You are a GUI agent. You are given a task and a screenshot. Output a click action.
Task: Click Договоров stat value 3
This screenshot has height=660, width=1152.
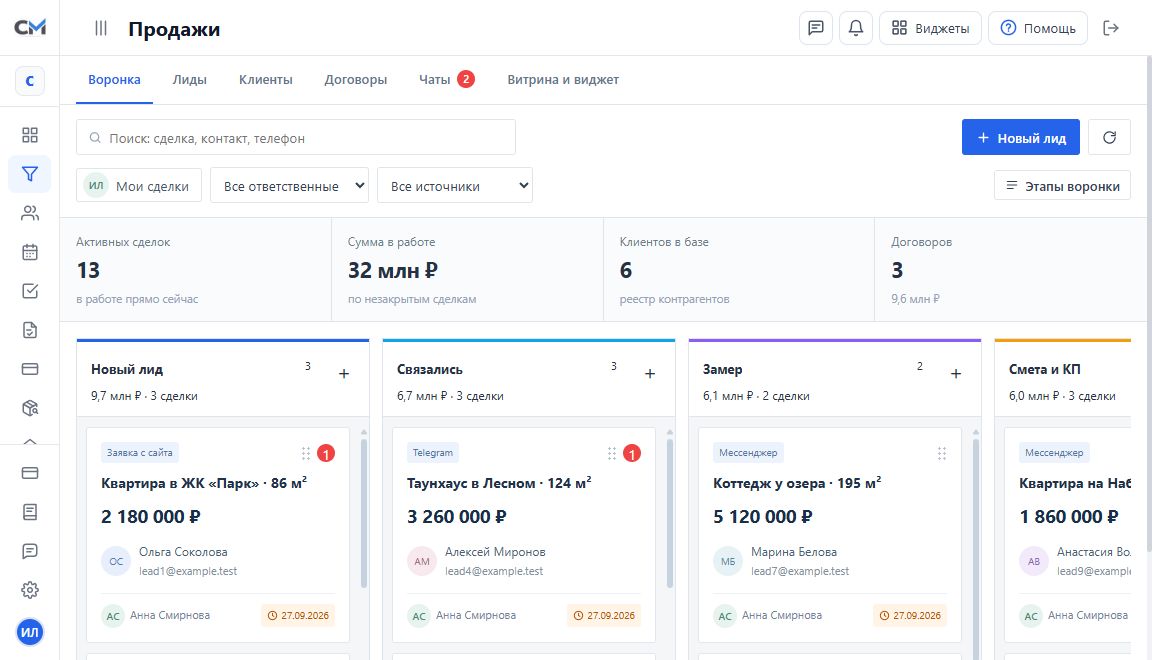click(897, 270)
